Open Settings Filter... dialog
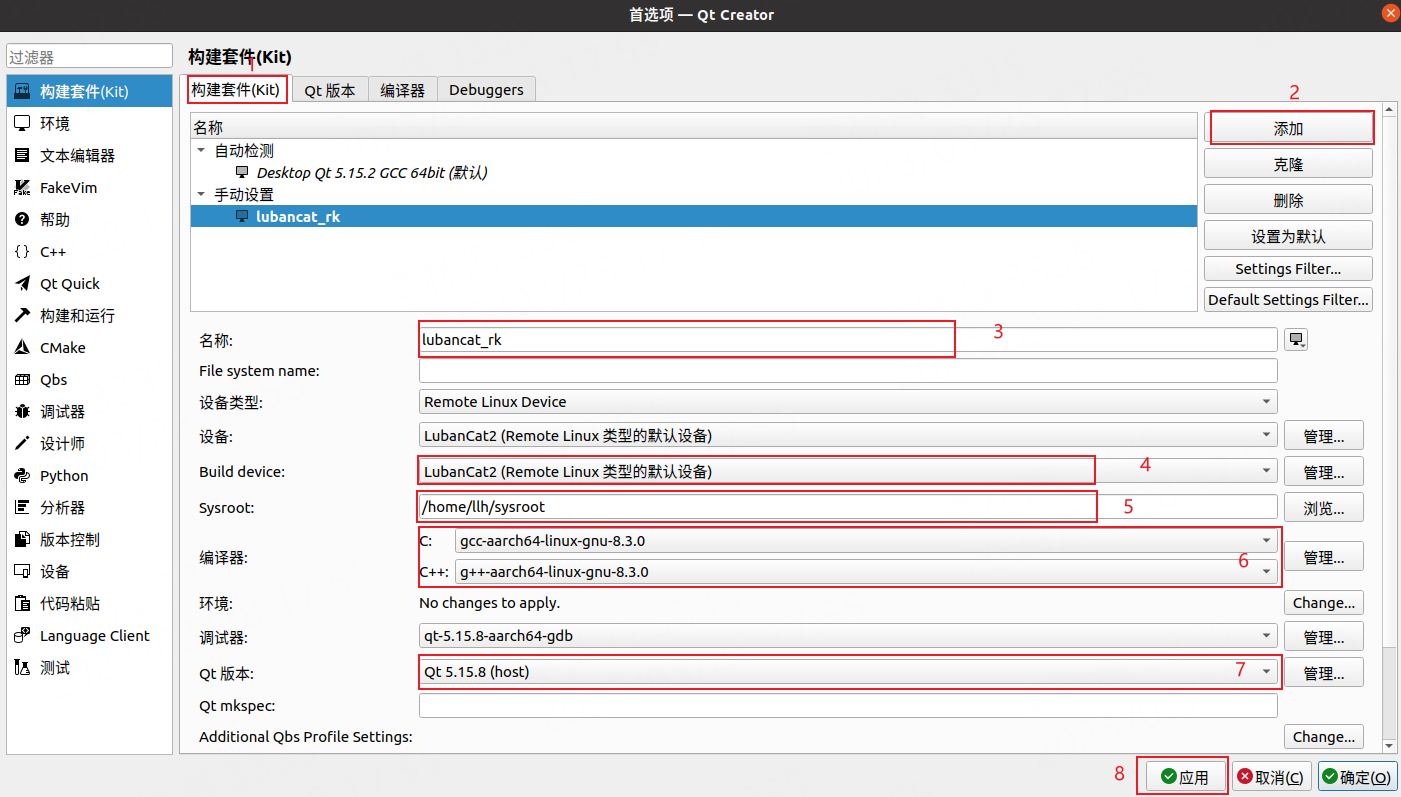Image resolution: width=1401 pixels, height=797 pixels. (x=1288, y=268)
